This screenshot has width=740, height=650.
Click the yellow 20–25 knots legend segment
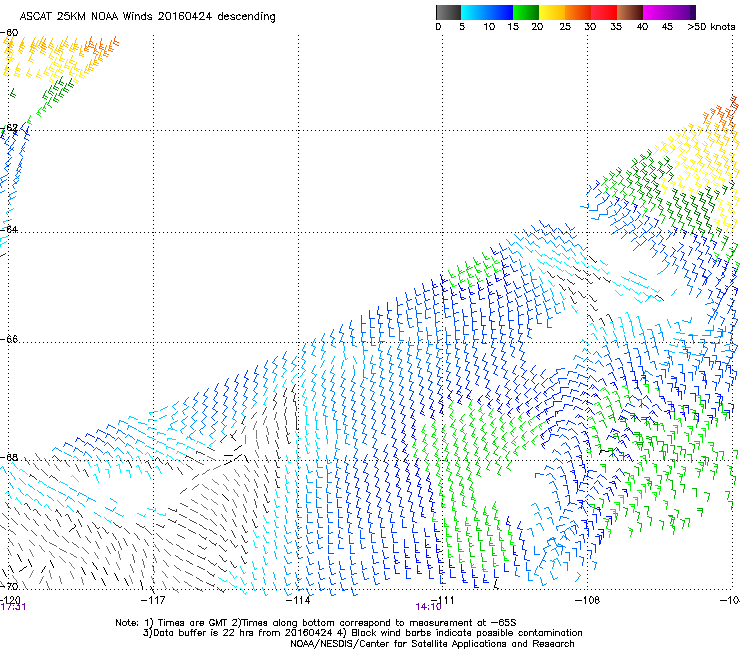click(552, 12)
